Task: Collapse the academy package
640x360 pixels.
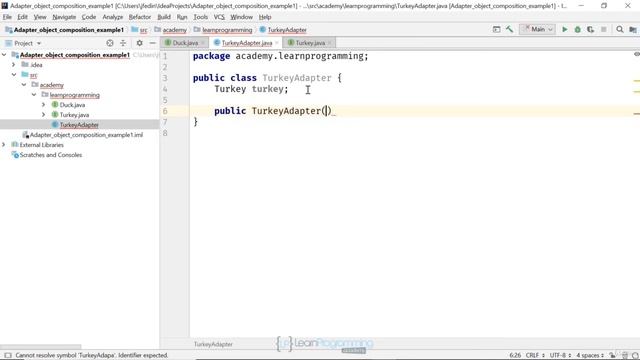Action: click(24, 85)
